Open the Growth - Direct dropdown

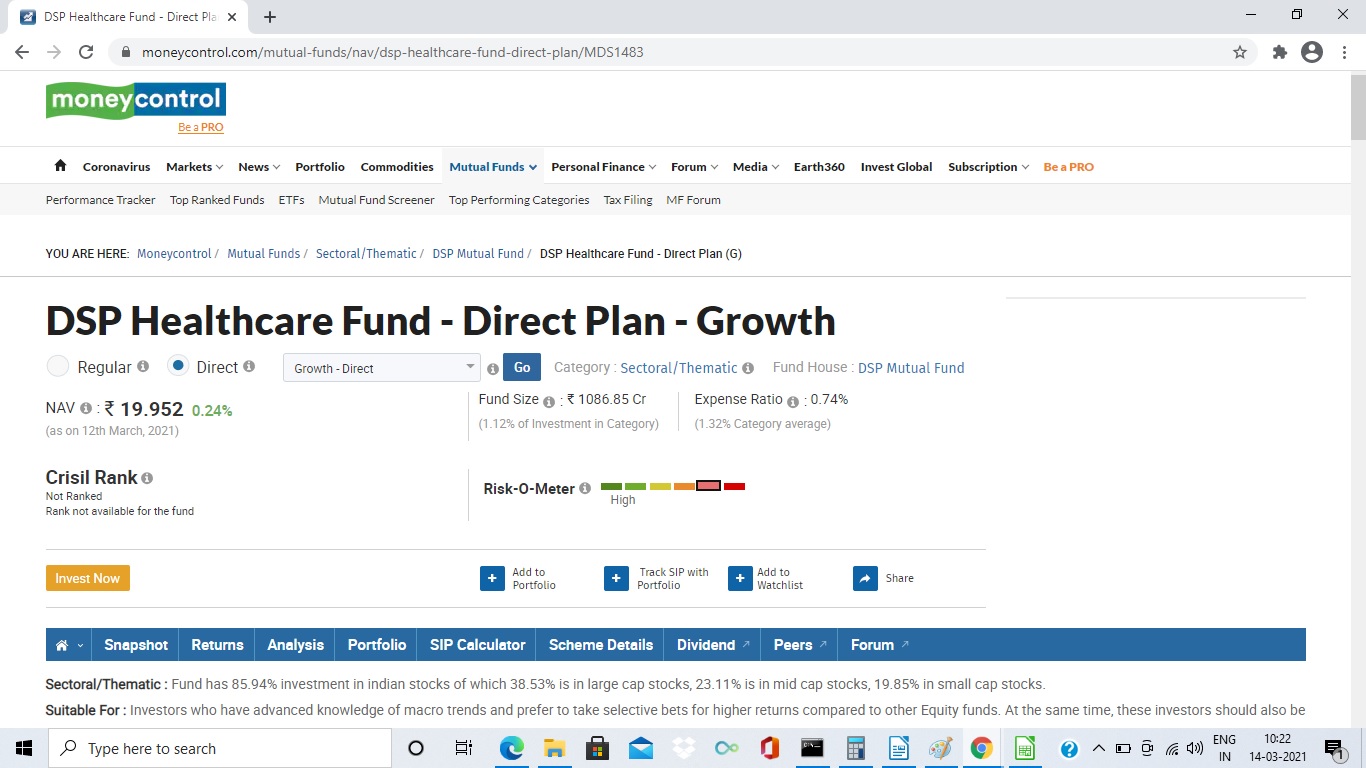(x=382, y=368)
